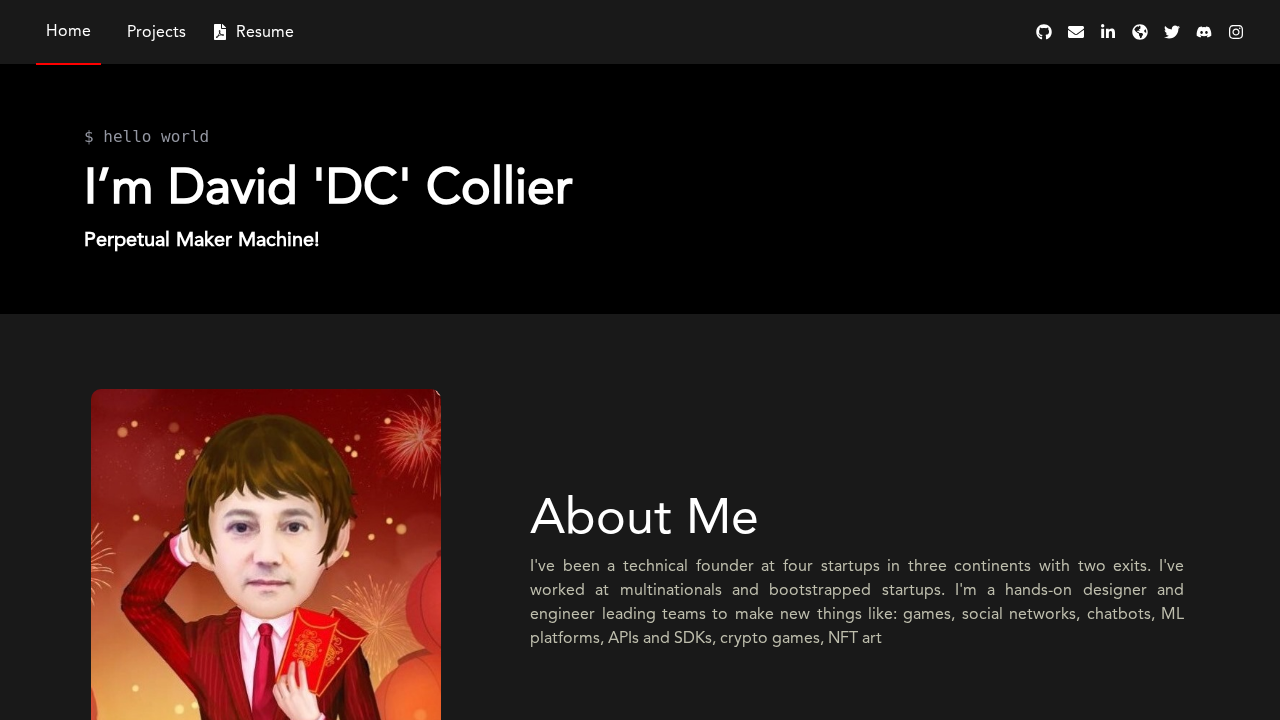Click the About Me biography paragraph

856,601
